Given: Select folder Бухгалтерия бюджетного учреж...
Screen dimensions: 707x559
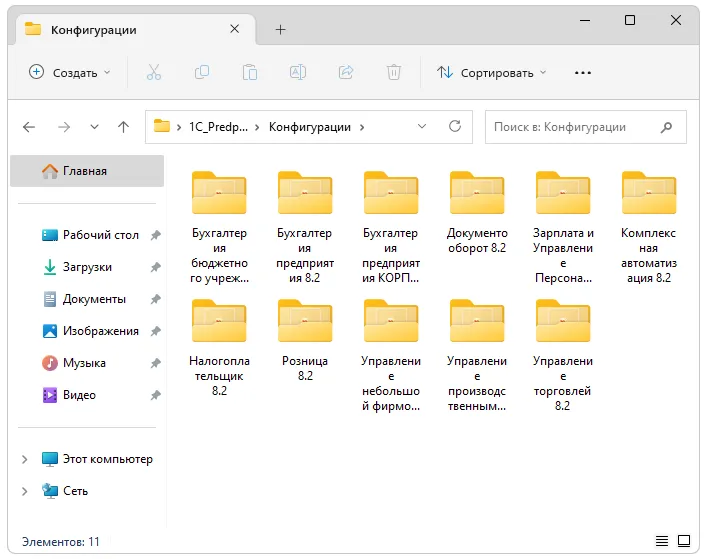Looking at the screenshot, I should (x=219, y=227).
